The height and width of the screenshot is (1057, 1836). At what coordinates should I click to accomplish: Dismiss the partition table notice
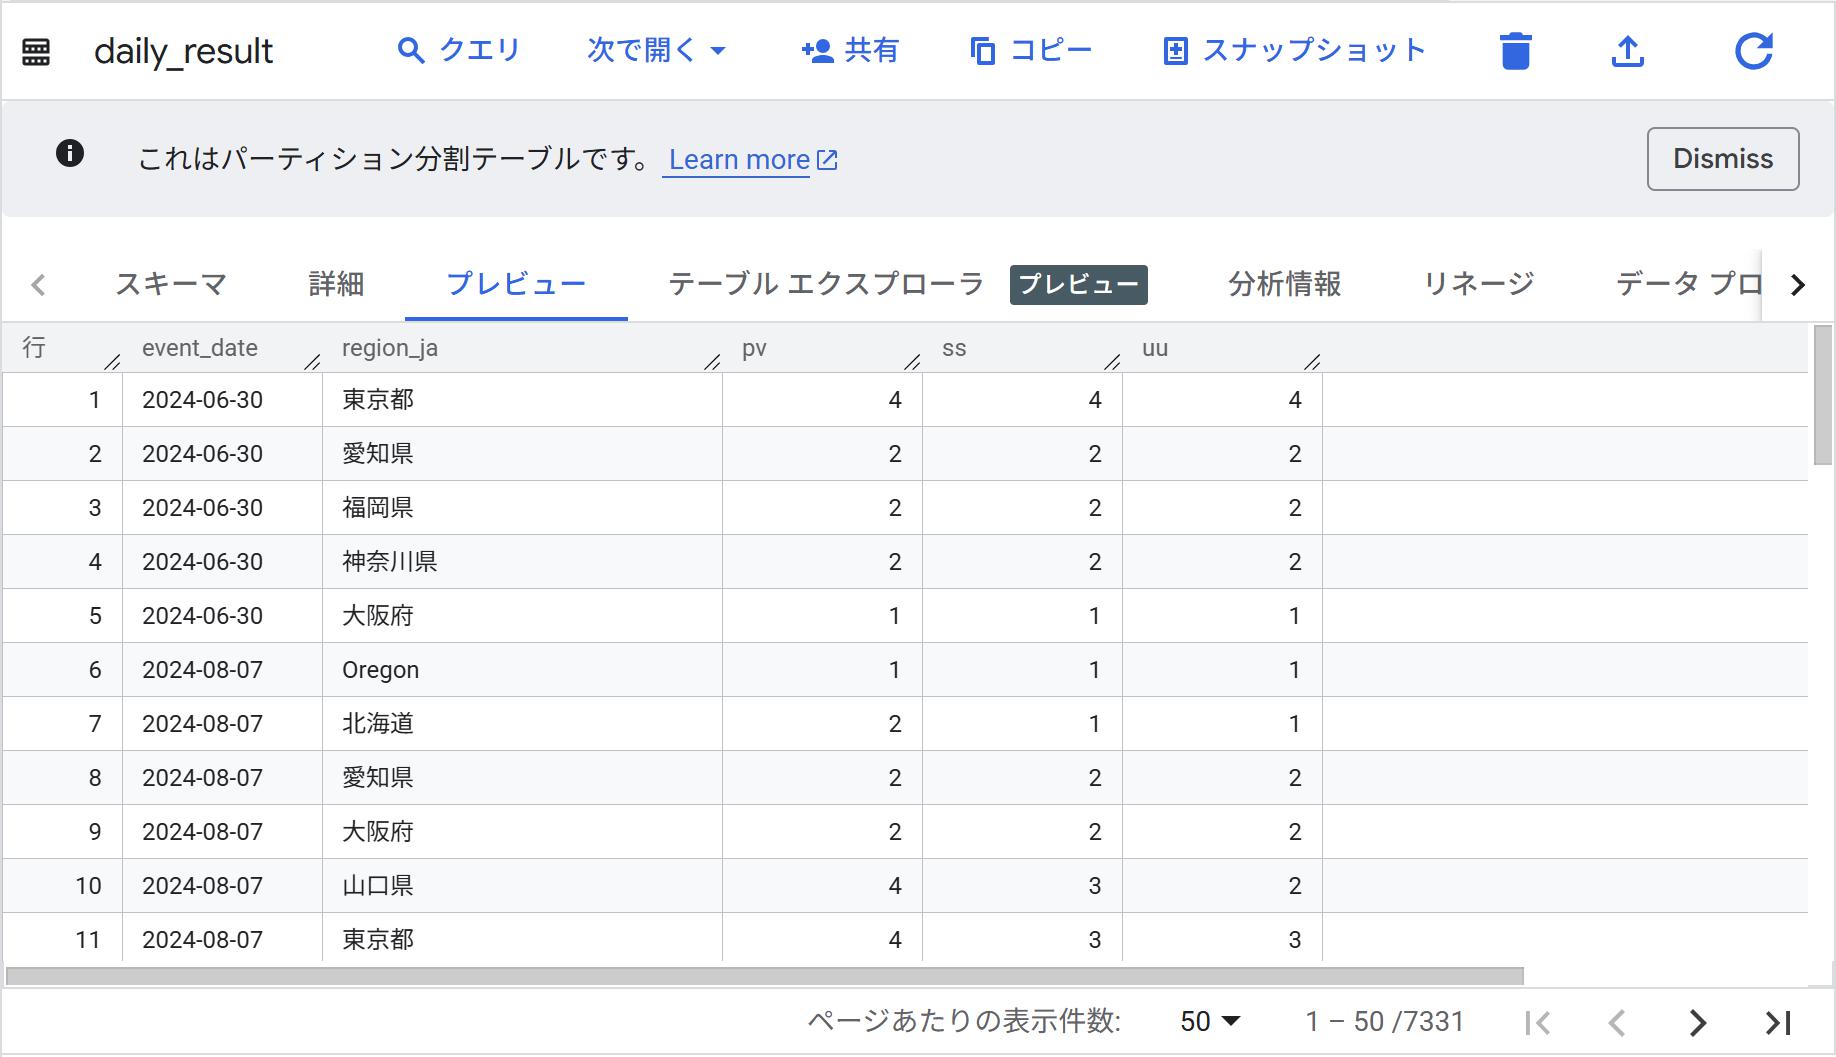point(1722,159)
